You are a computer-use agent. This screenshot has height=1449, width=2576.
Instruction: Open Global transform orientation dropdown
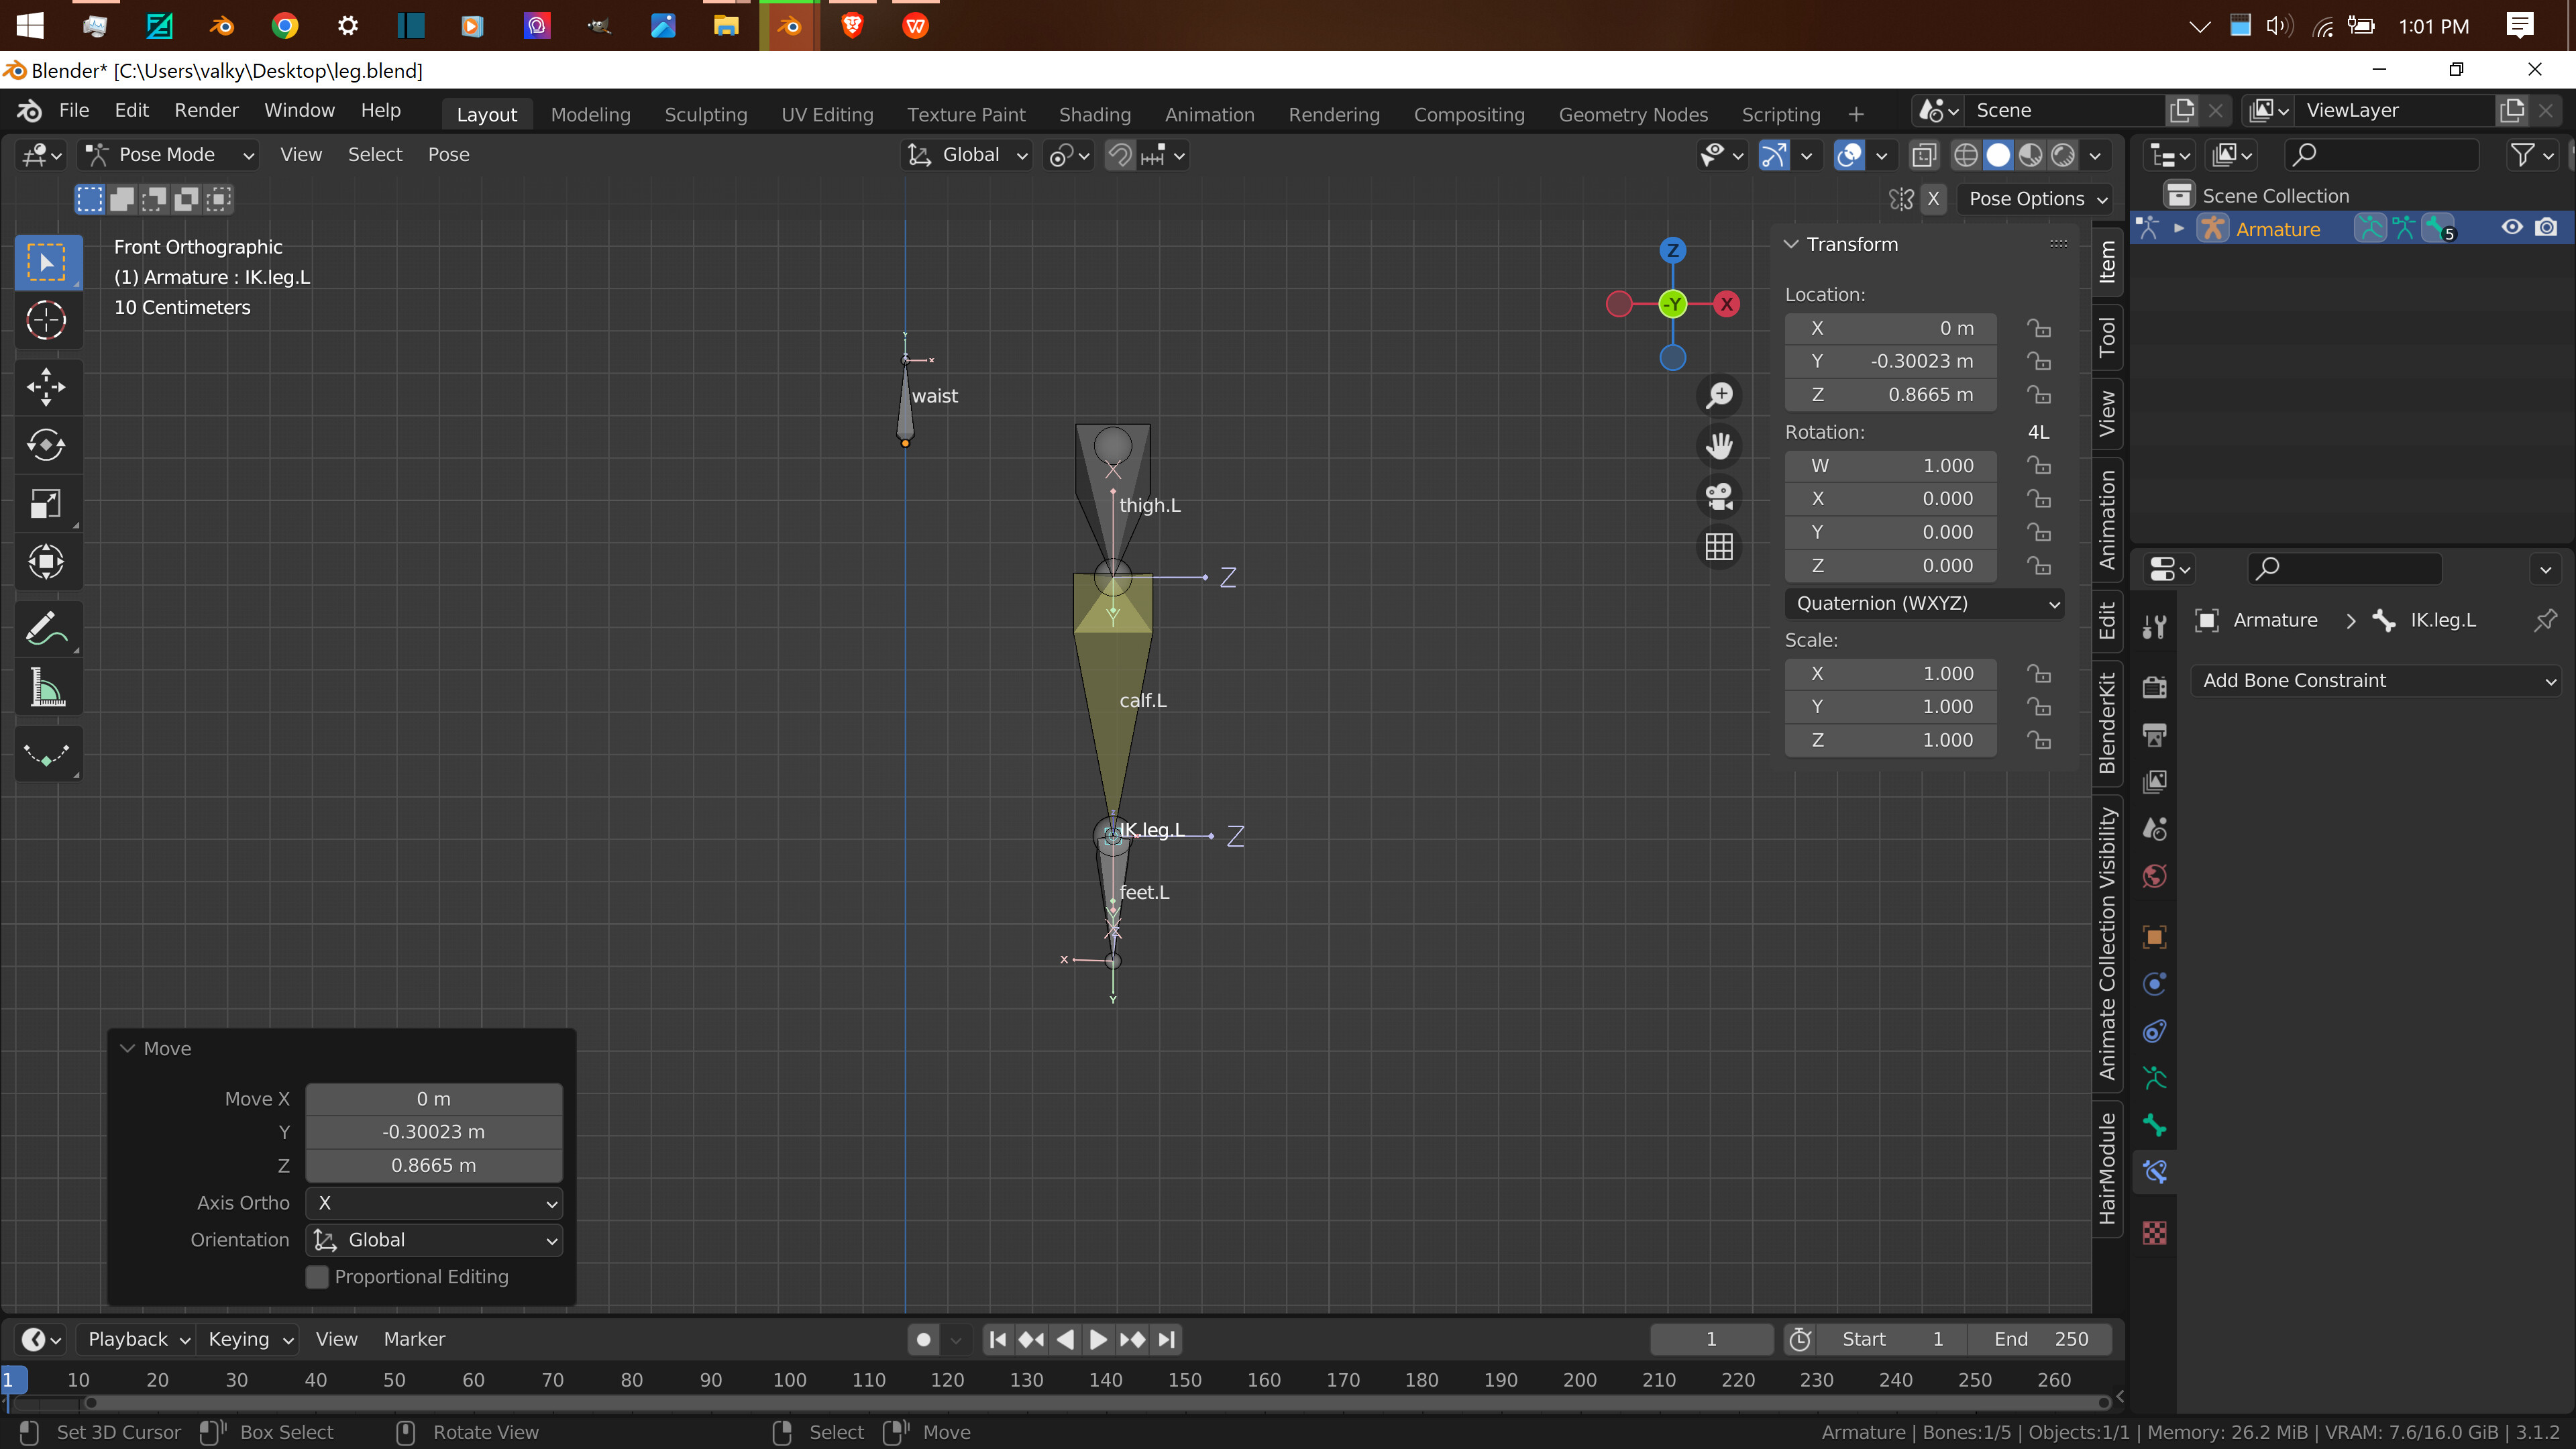coord(967,155)
